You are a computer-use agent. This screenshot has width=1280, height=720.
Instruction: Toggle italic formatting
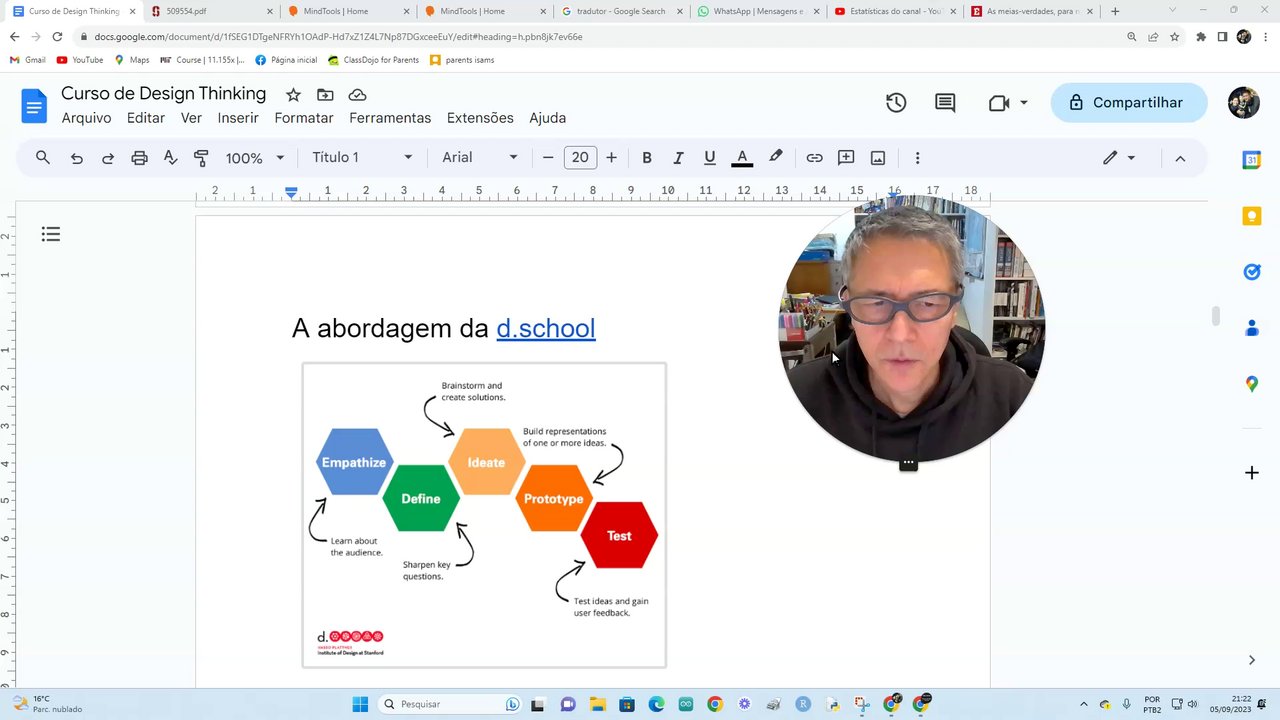tap(678, 158)
